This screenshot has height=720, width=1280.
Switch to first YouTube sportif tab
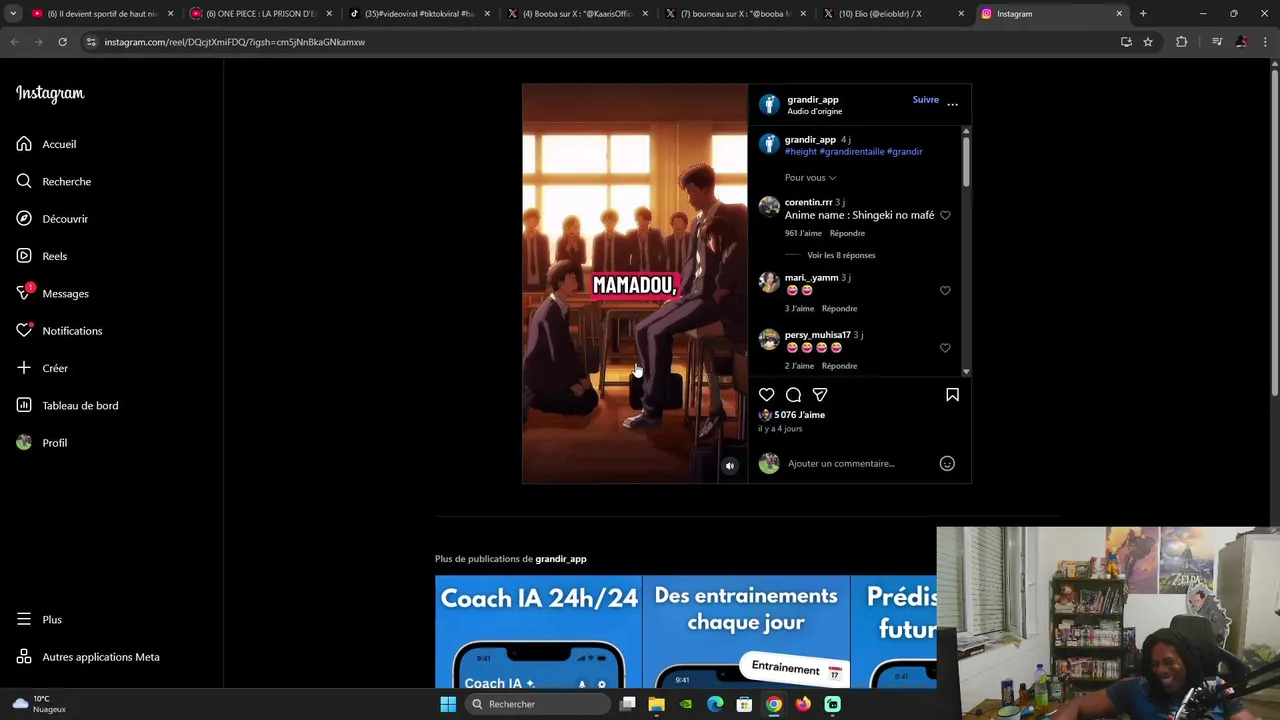click(x=102, y=14)
